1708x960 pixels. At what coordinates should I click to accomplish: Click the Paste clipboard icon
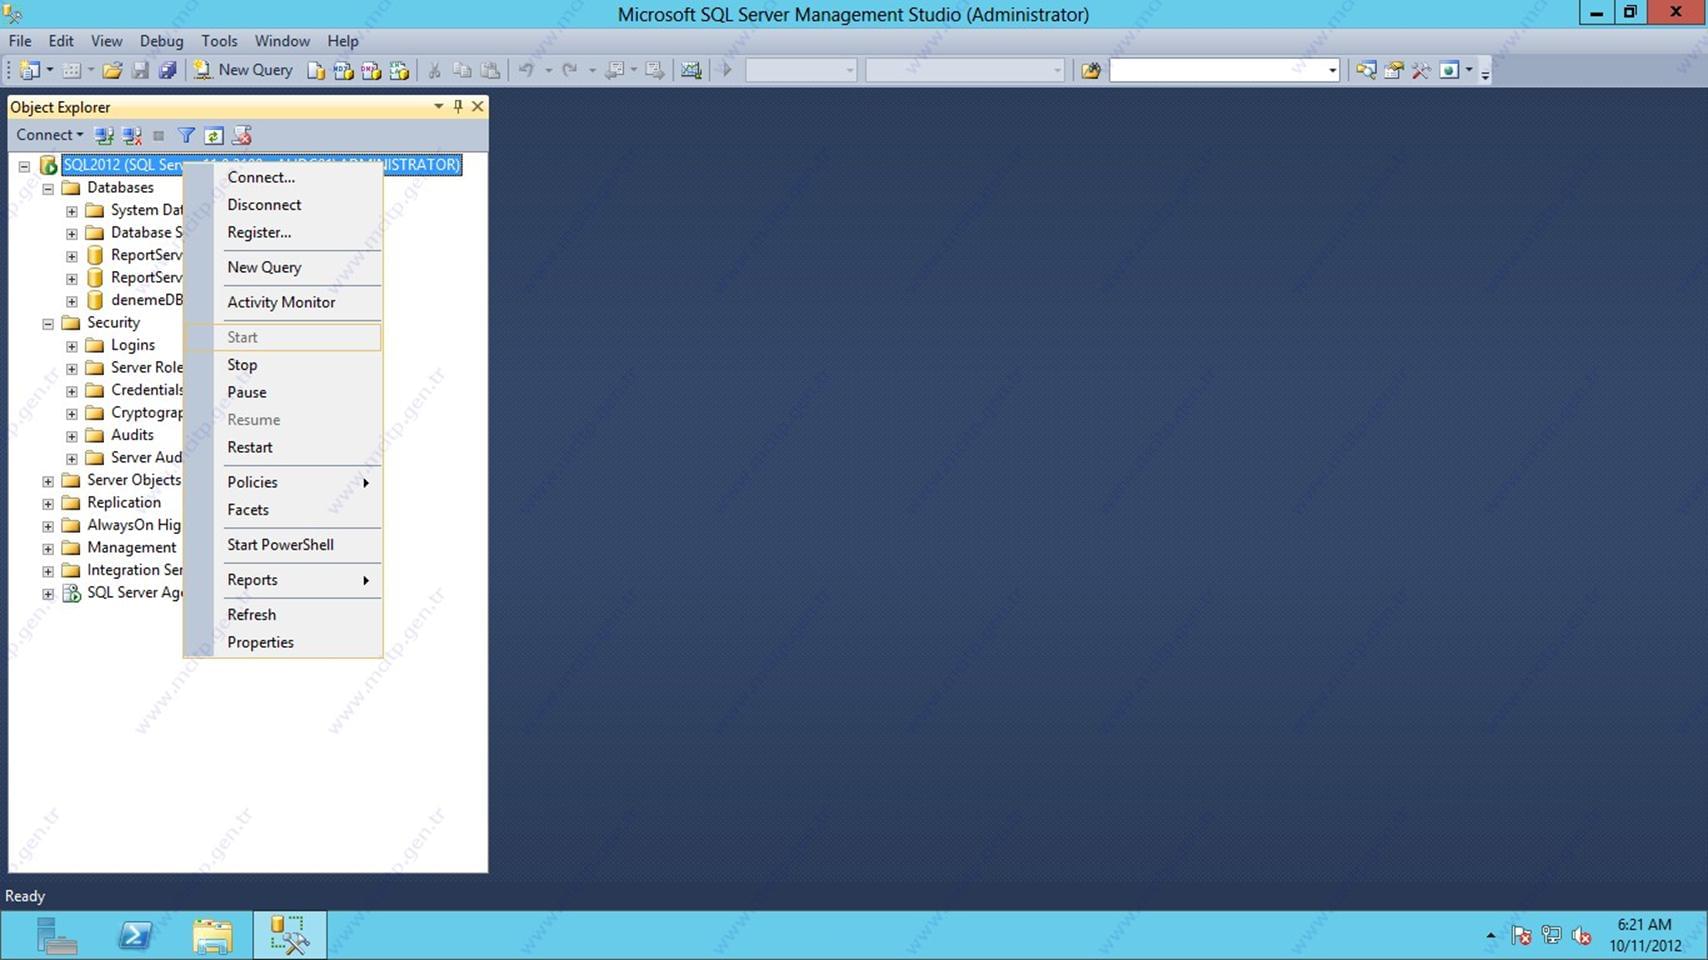coord(490,70)
